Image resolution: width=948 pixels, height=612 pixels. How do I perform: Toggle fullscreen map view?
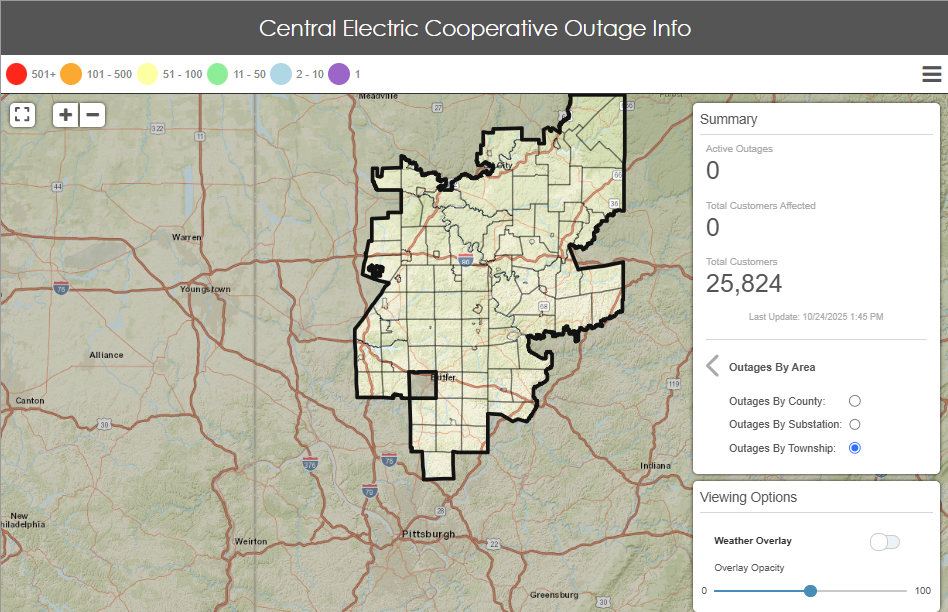(x=23, y=114)
